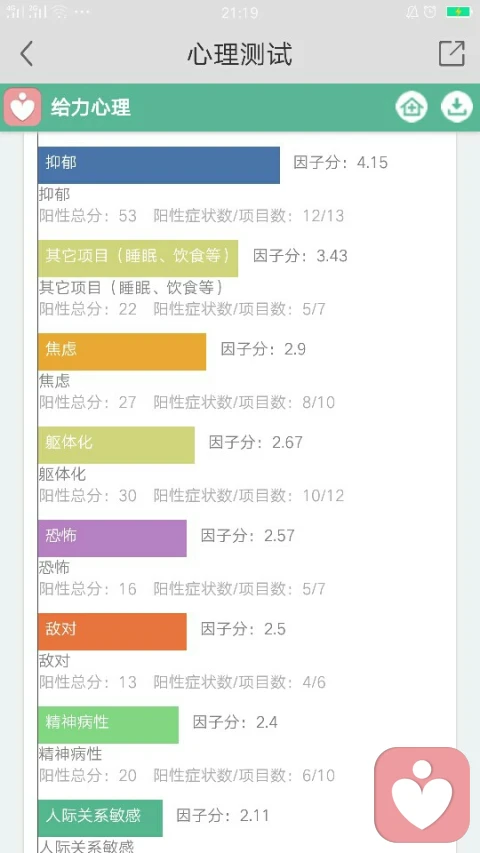Select the 其它项目 (睡眠、饮食等) bar
The height and width of the screenshot is (853, 480).
[x=138, y=258]
